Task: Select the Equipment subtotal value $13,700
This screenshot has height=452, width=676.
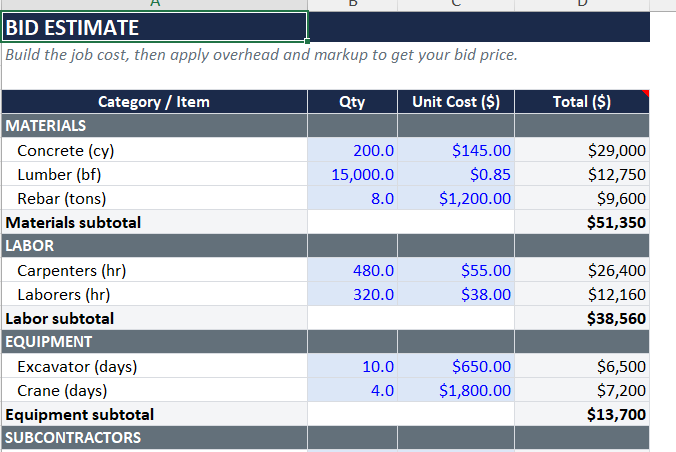Action: click(582, 414)
